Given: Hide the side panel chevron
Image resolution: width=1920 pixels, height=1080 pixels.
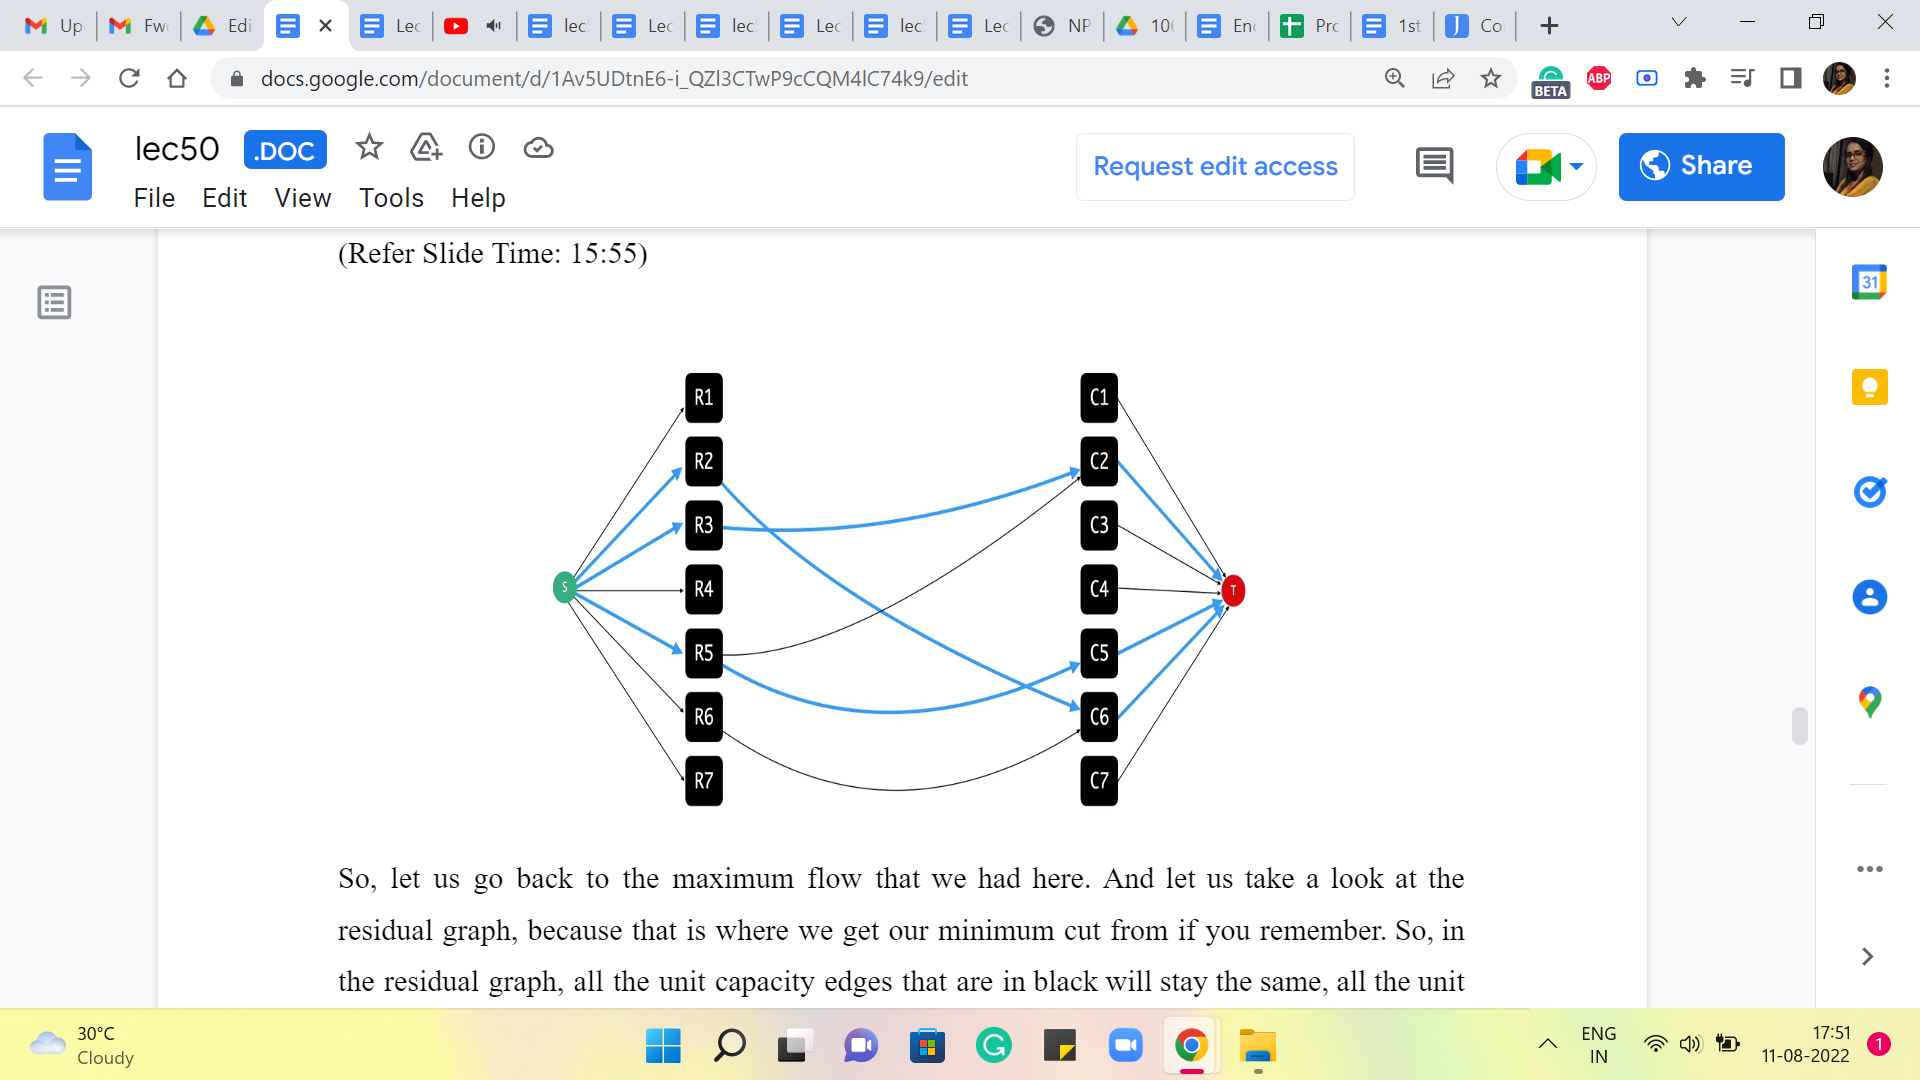Looking at the screenshot, I should coord(1867,957).
